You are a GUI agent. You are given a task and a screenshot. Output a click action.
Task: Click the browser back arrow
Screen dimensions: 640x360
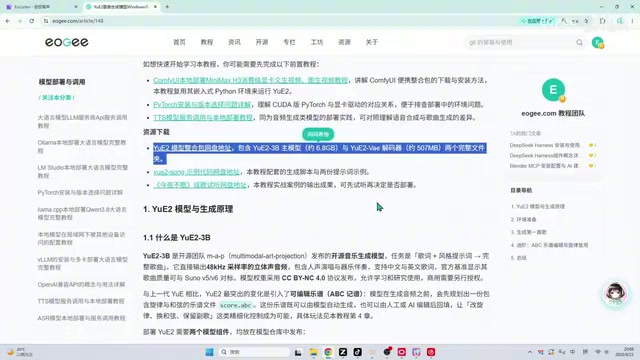(8, 21)
